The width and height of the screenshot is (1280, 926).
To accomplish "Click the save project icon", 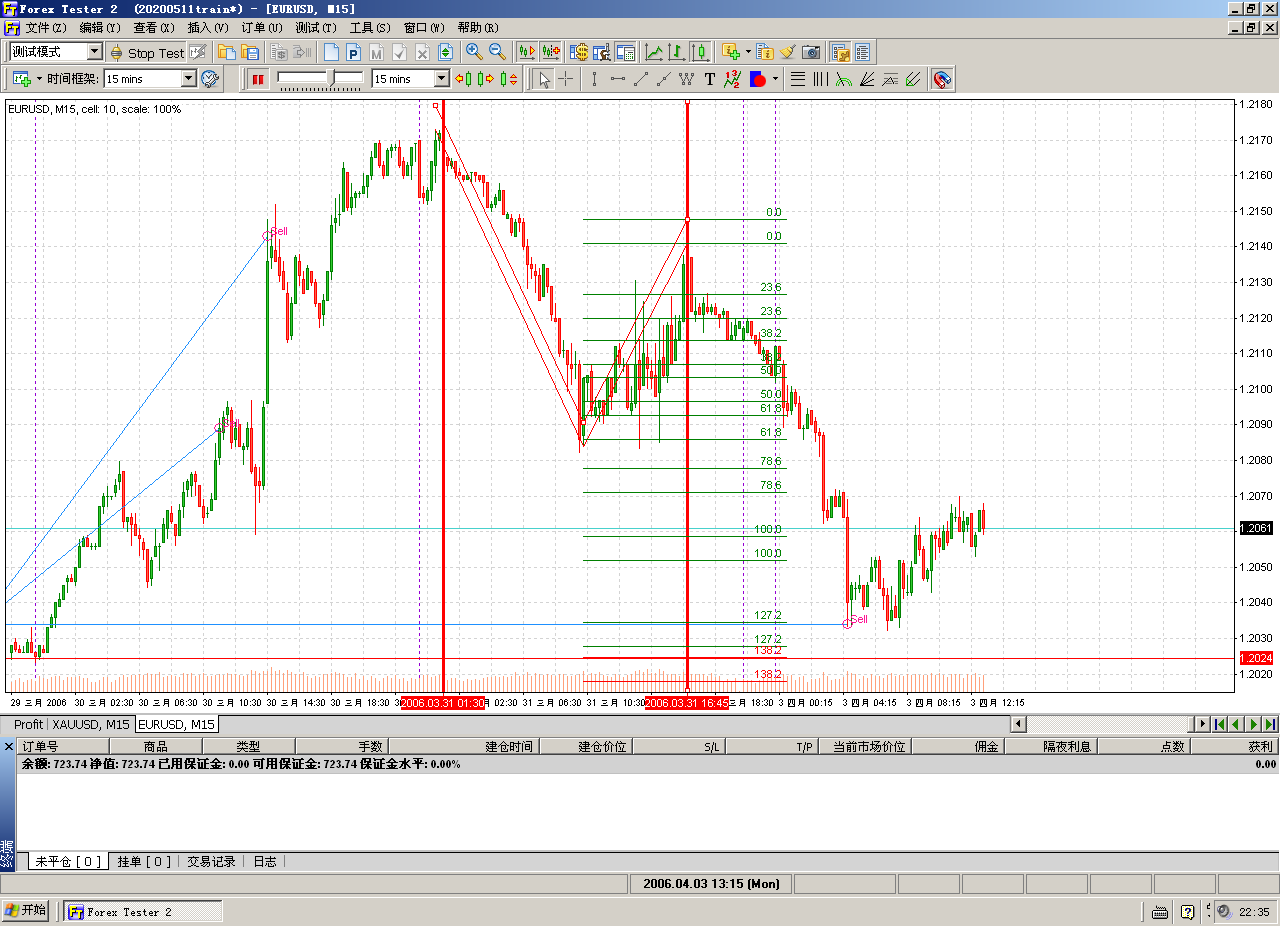I will 250,53.
